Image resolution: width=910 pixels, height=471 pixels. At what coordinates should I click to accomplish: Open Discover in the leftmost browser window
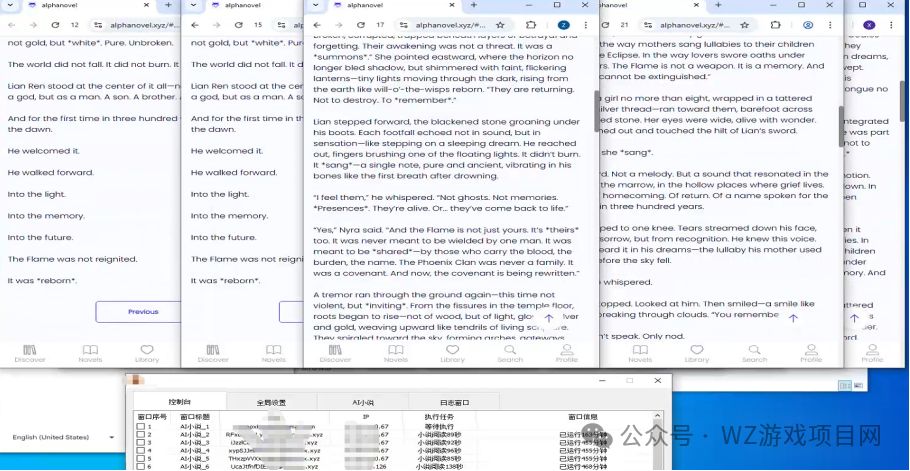(30, 353)
